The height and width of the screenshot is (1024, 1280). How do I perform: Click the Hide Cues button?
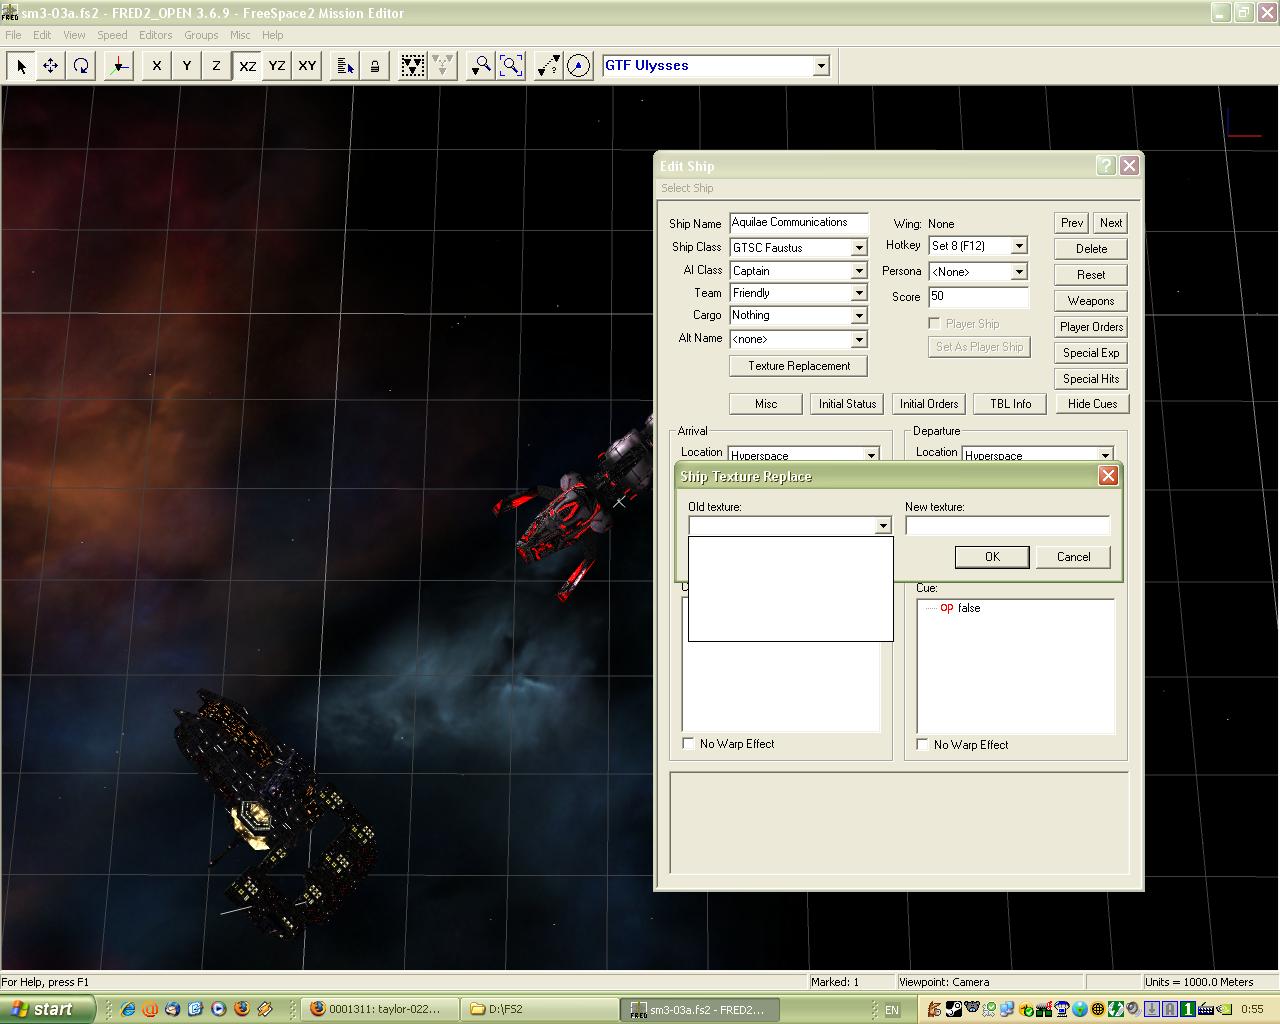point(1092,404)
